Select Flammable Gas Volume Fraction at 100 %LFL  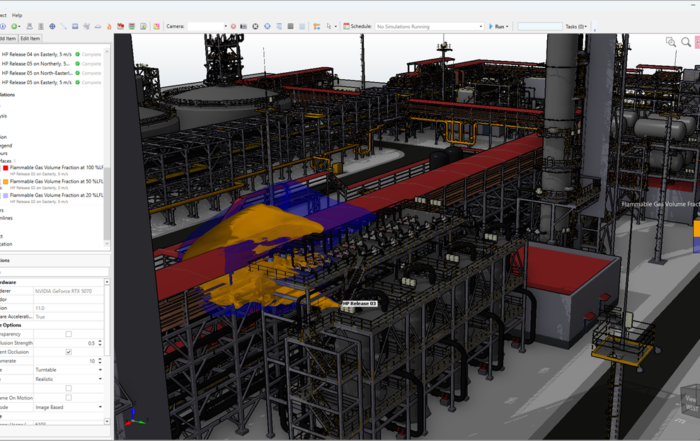(x=56, y=167)
